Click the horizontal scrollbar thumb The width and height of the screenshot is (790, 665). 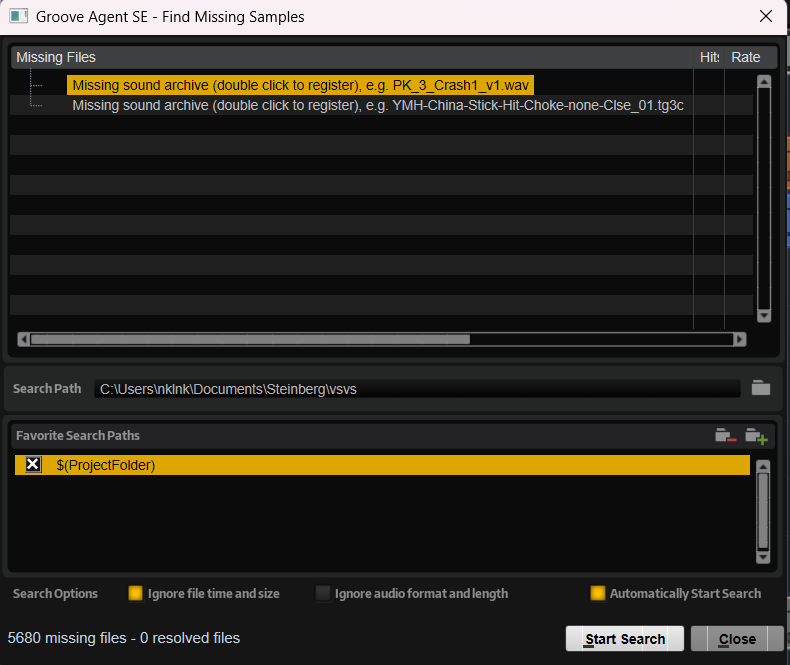click(x=250, y=339)
